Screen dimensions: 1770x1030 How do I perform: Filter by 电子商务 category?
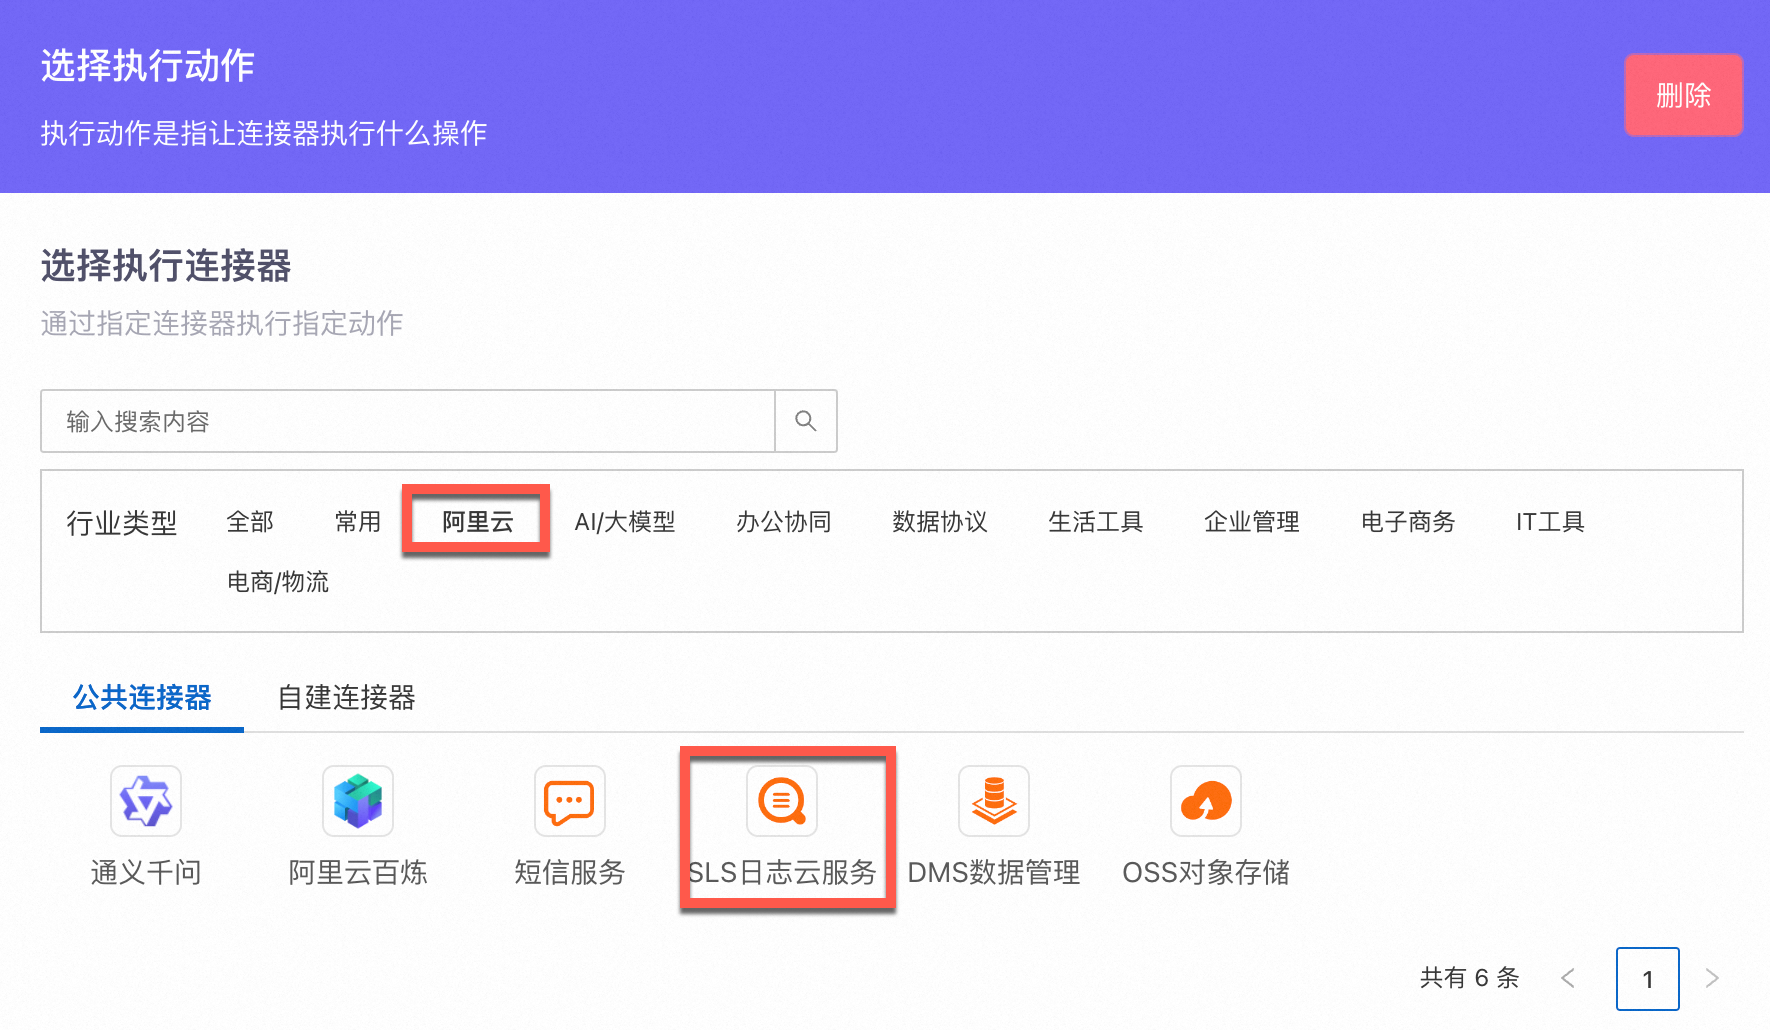point(1408,521)
